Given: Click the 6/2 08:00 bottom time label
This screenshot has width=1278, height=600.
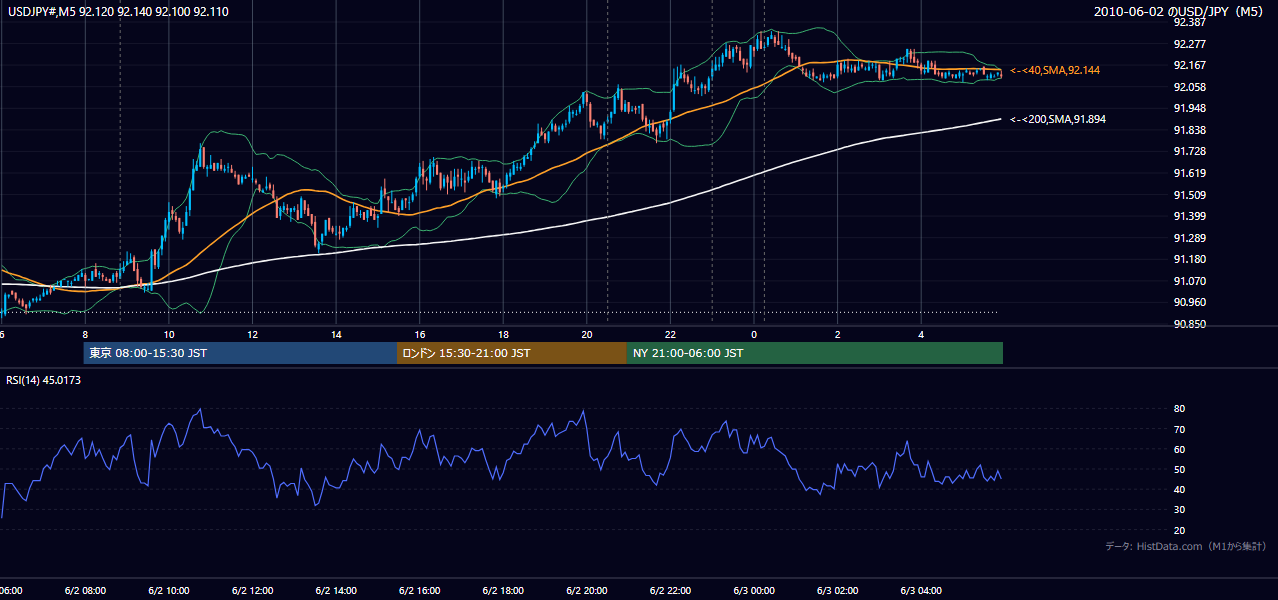Looking at the screenshot, I should point(85,591).
